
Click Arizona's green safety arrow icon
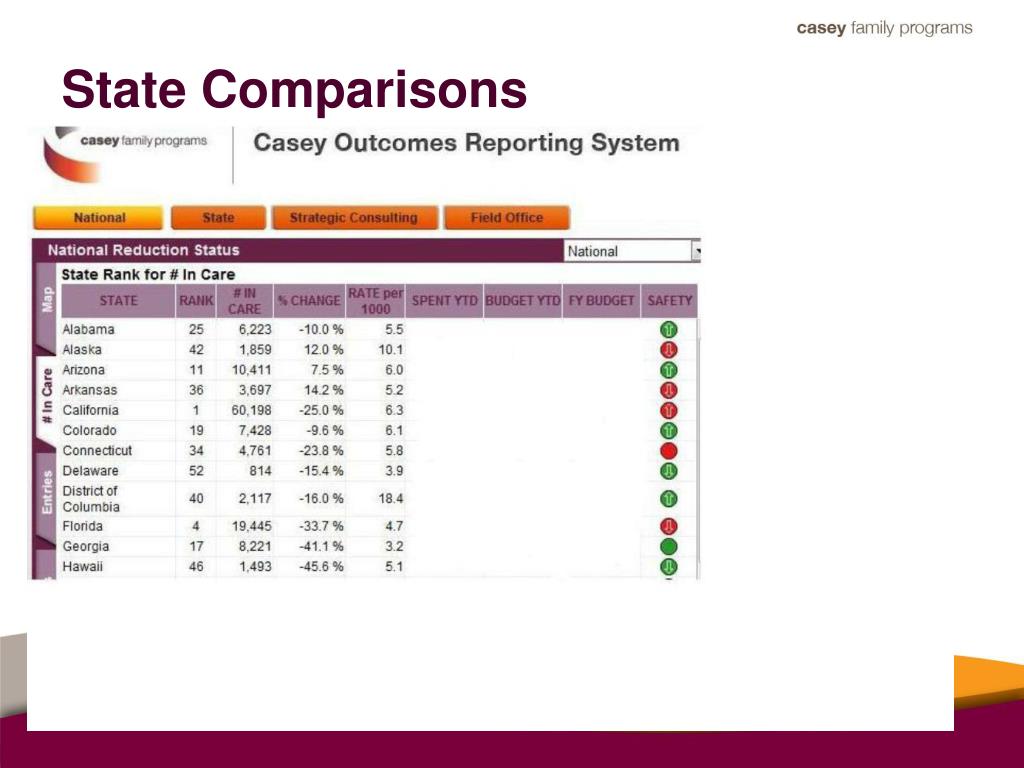(x=669, y=370)
